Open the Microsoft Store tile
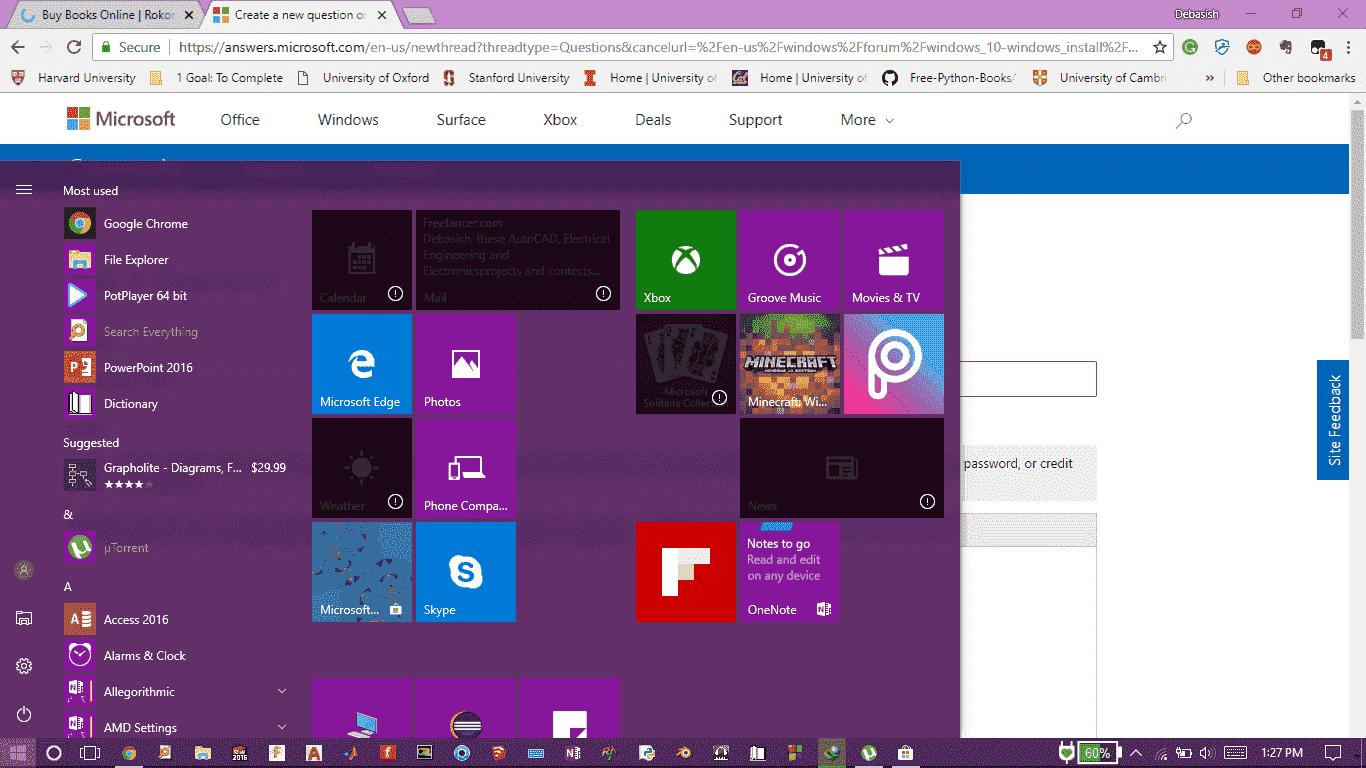The height and width of the screenshot is (768, 1366). (x=362, y=571)
